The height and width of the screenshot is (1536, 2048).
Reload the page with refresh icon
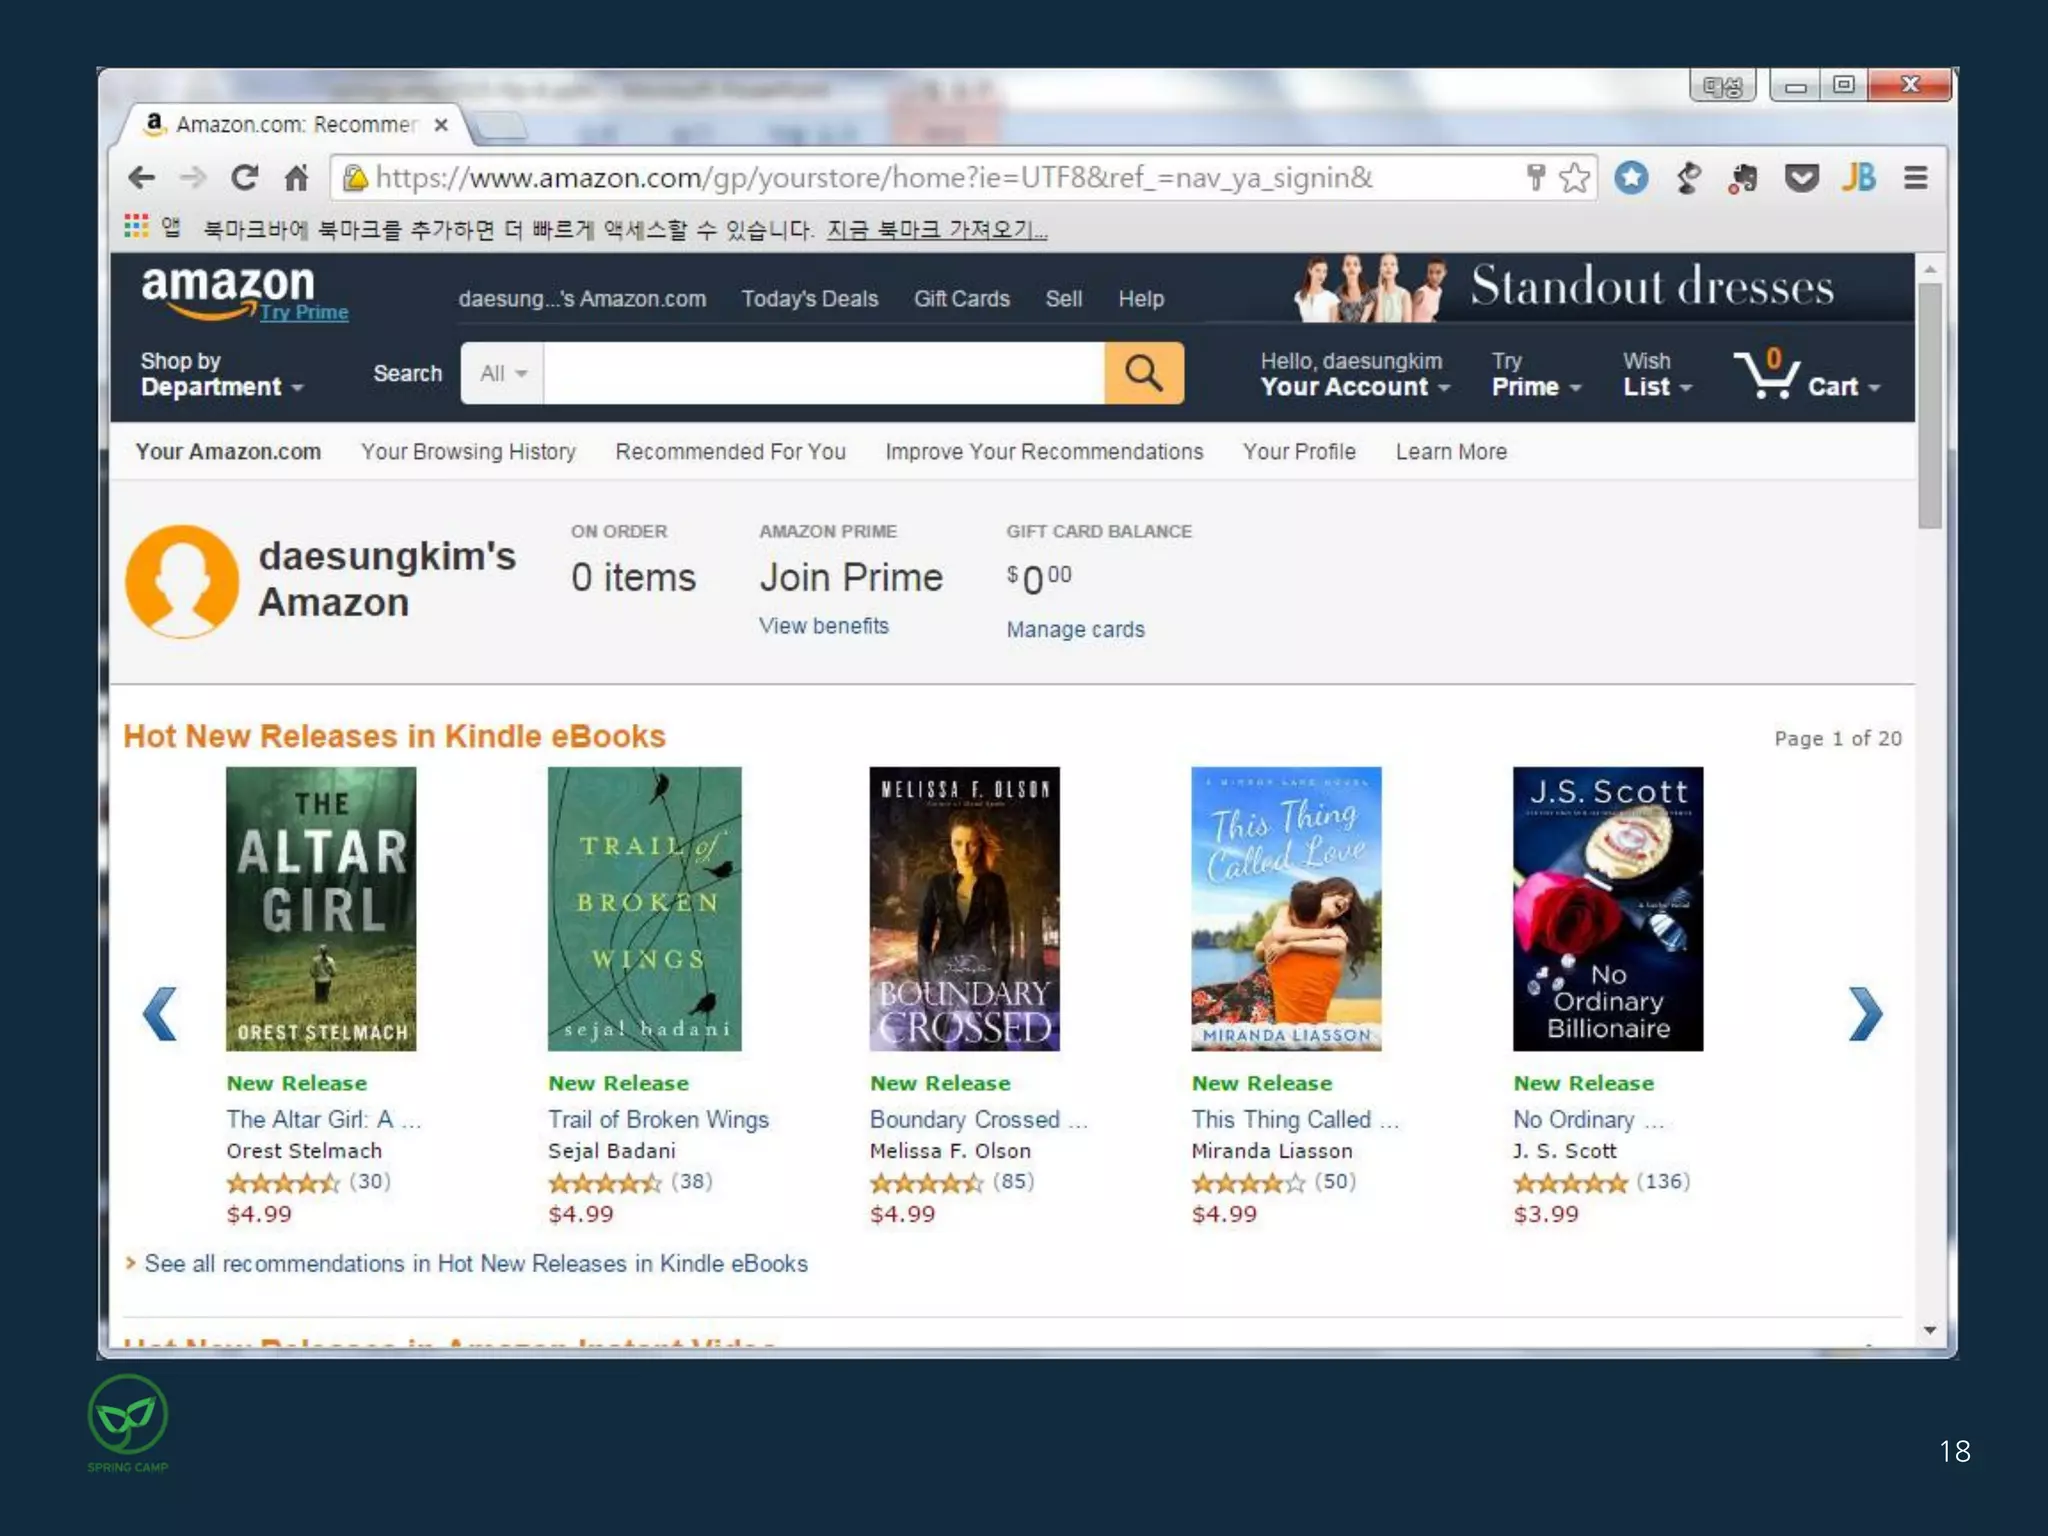244,178
